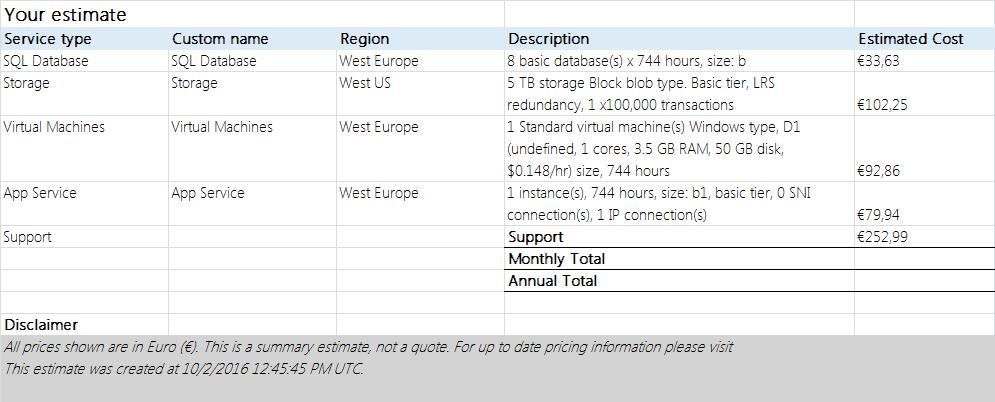Select the Virtual Machines custom name cell
Viewport: 995px width, 402px height.
pyautogui.click(x=252, y=149)
